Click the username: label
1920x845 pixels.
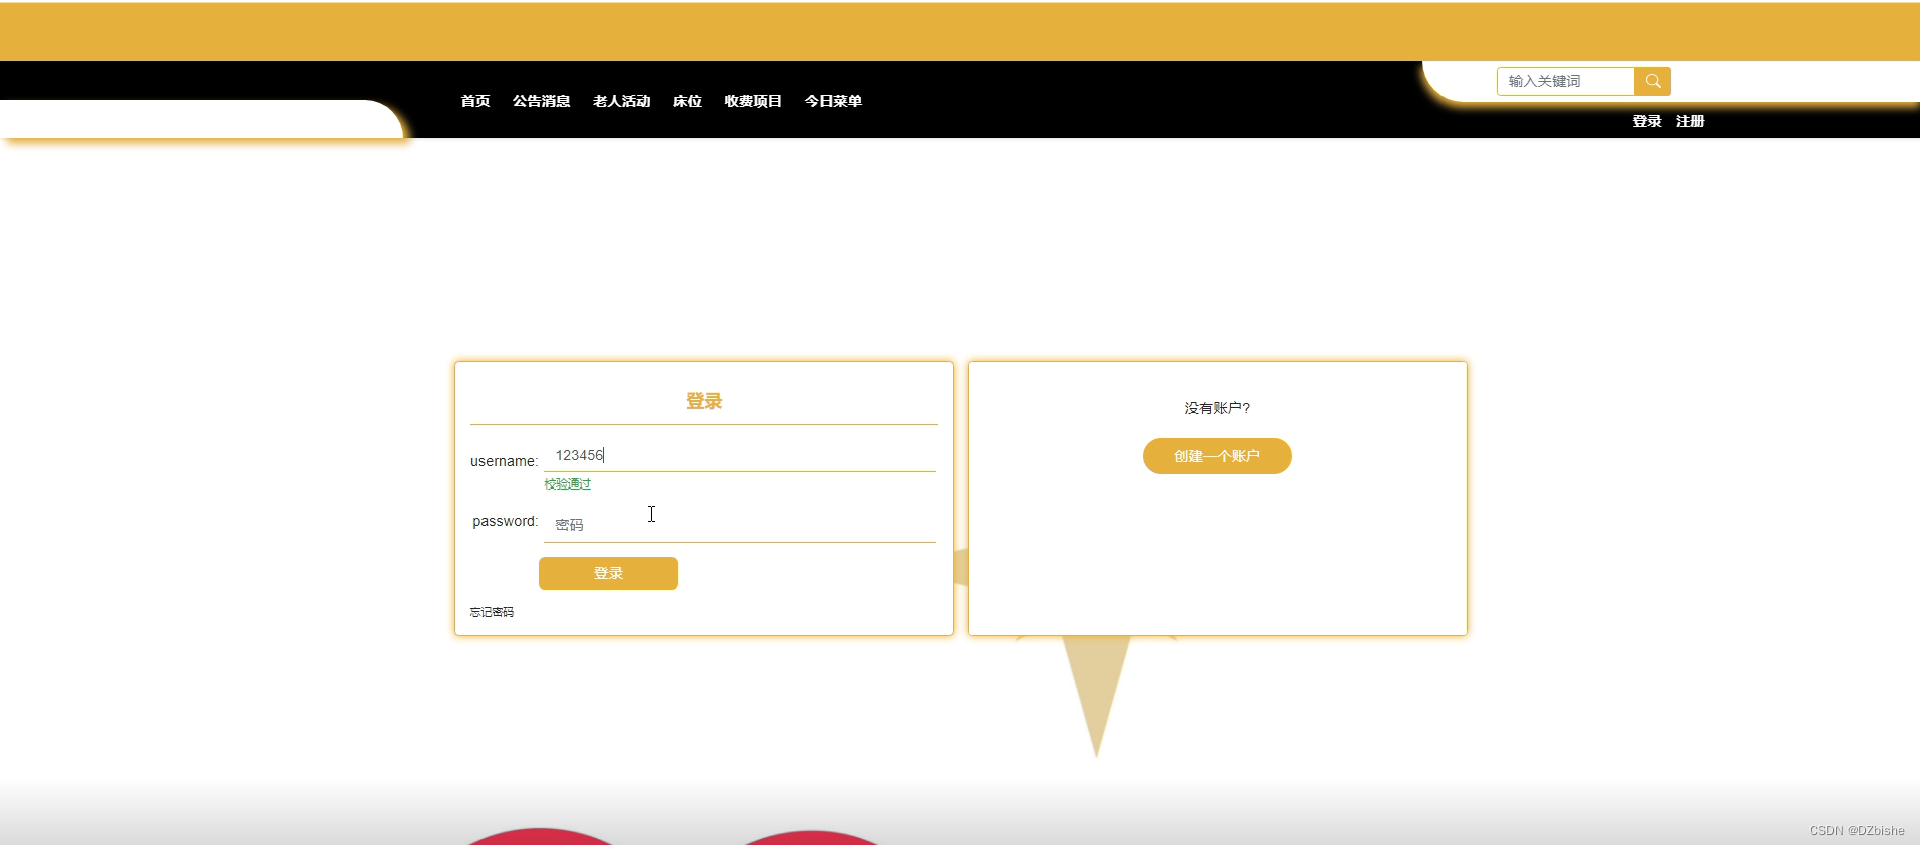[504, 461]
